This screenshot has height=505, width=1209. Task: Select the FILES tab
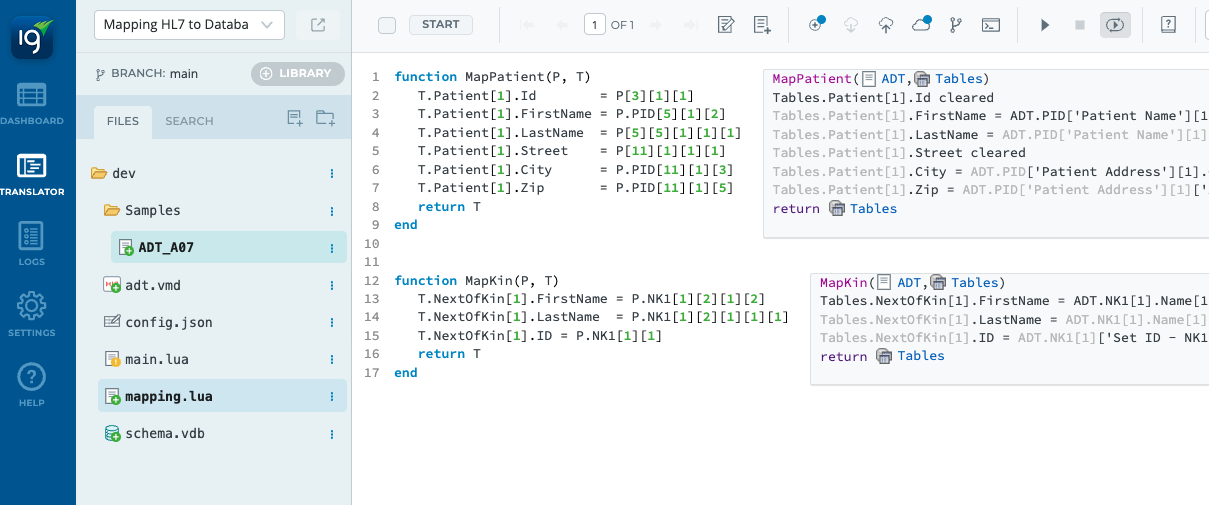pyautogui.click(x=123, y=121)
